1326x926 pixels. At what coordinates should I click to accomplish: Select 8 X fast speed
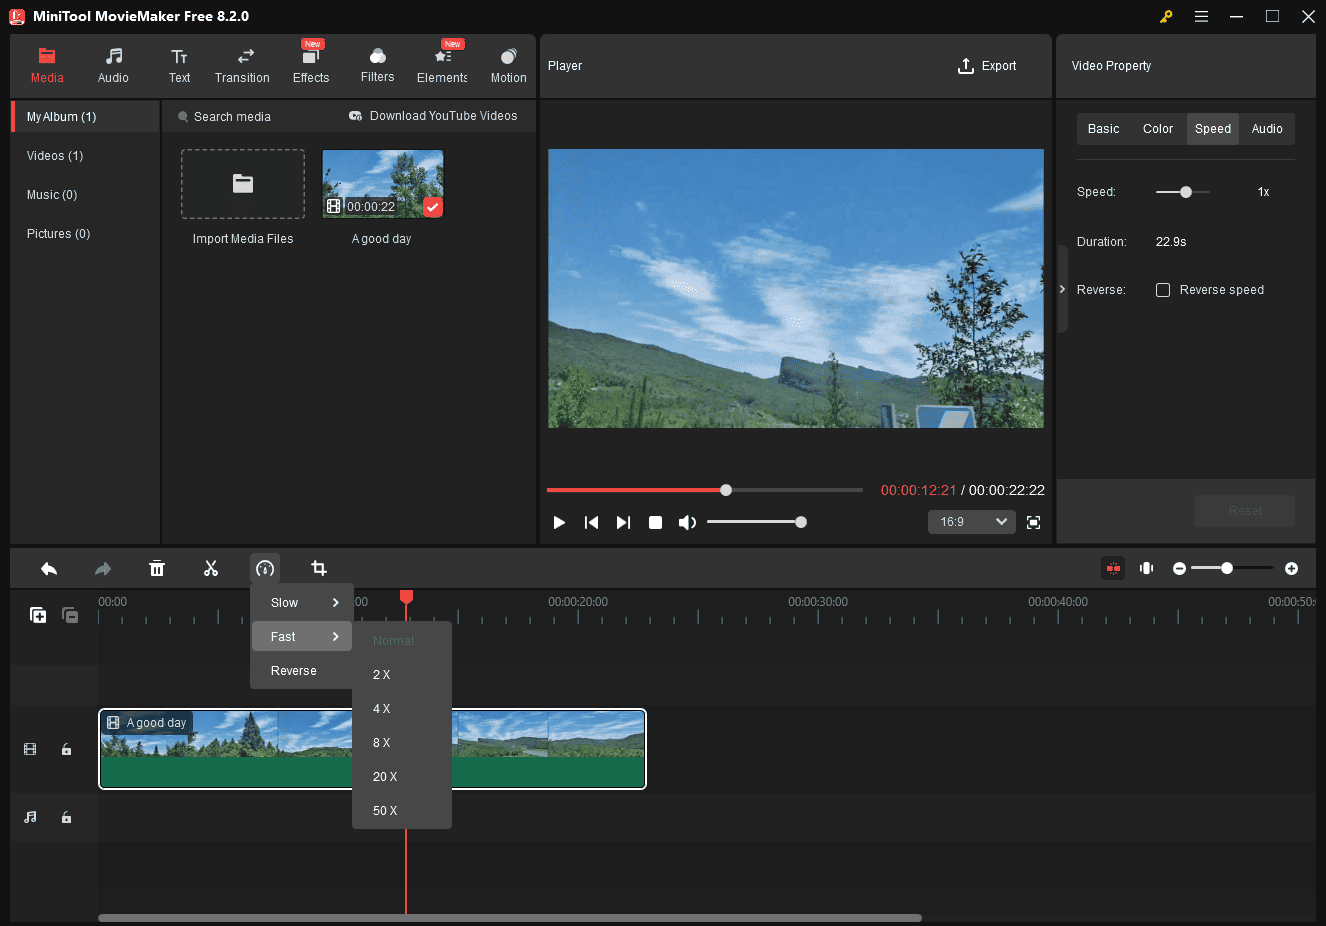click(x=402, y=743)
